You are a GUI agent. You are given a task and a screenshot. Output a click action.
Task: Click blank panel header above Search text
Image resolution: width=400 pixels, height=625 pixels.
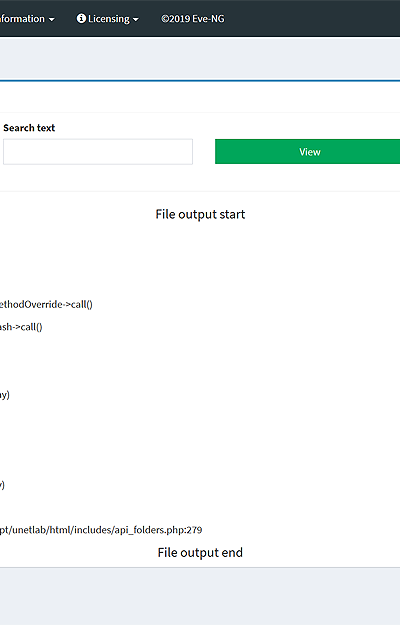point(200,97)
